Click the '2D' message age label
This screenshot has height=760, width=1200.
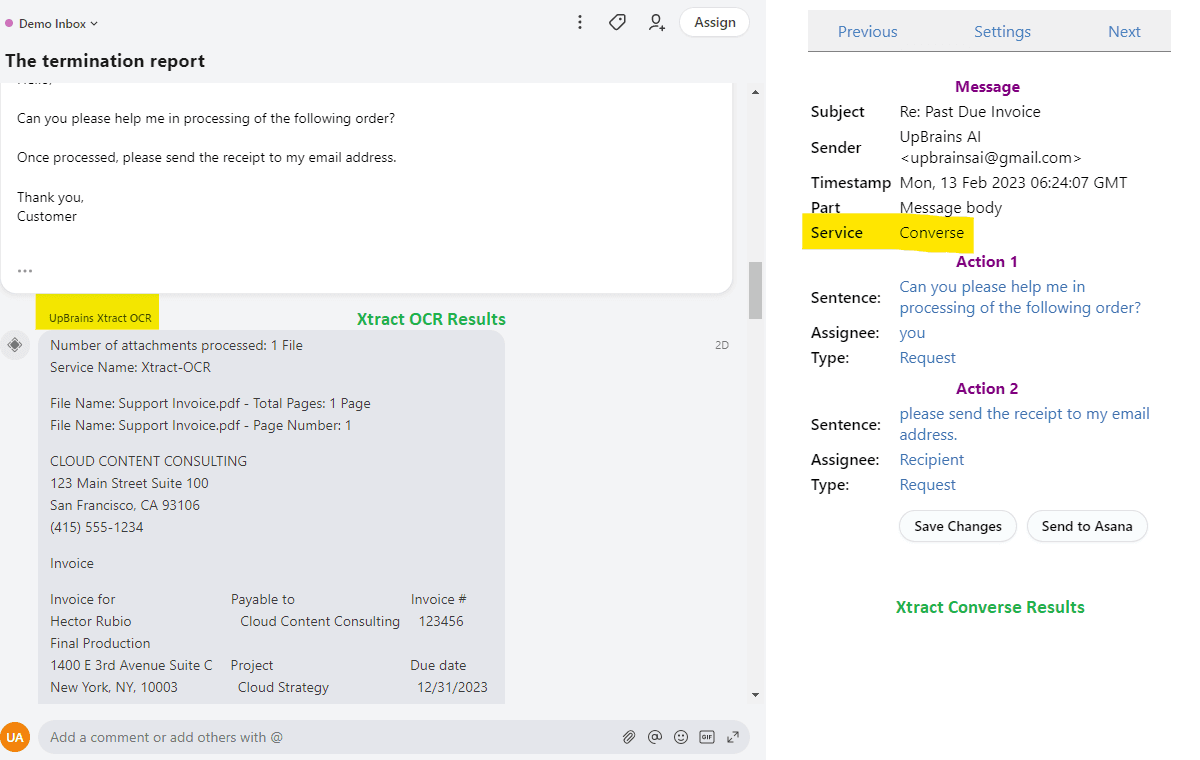tap(722, 345)
